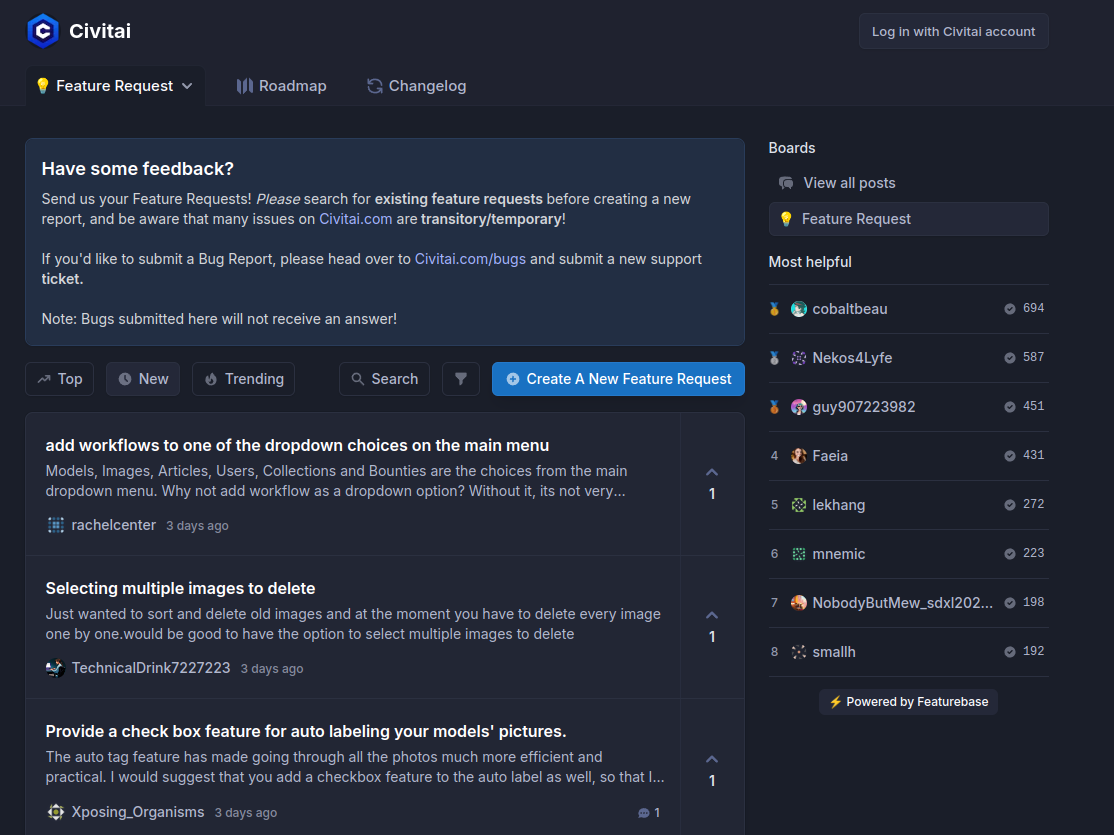Follow the Civitai.com/bugs link
This screenshot has width=1114, height=835.
click(x=470, y=259)
